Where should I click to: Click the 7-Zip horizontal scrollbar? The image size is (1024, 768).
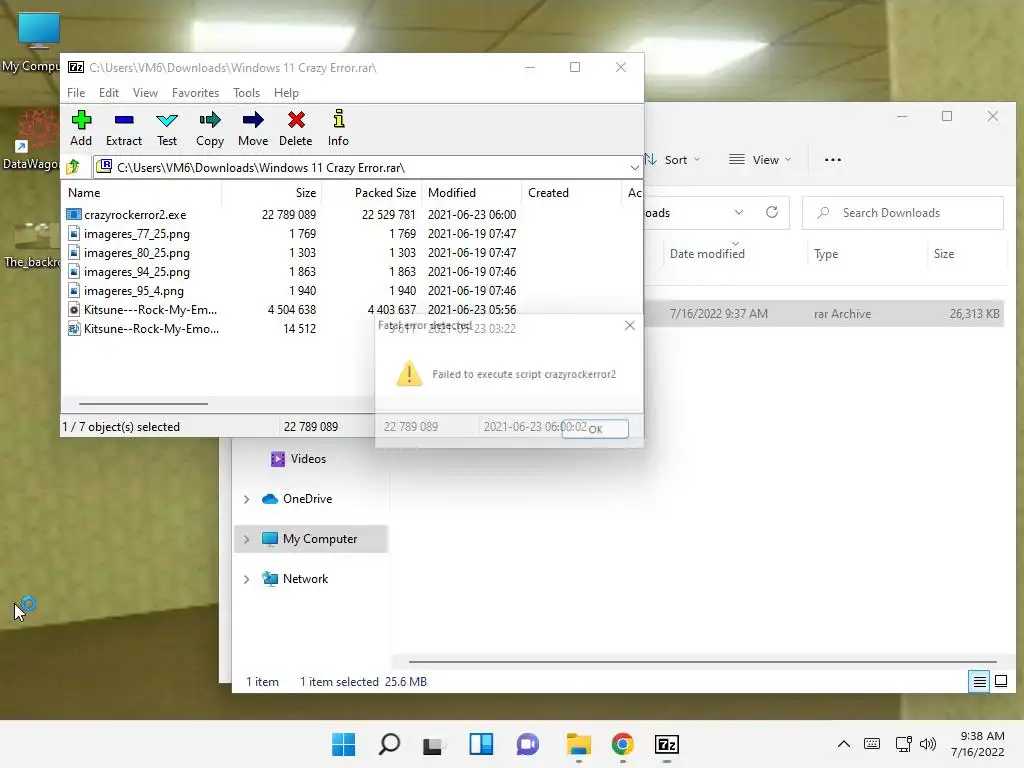[x=144, y=404]
